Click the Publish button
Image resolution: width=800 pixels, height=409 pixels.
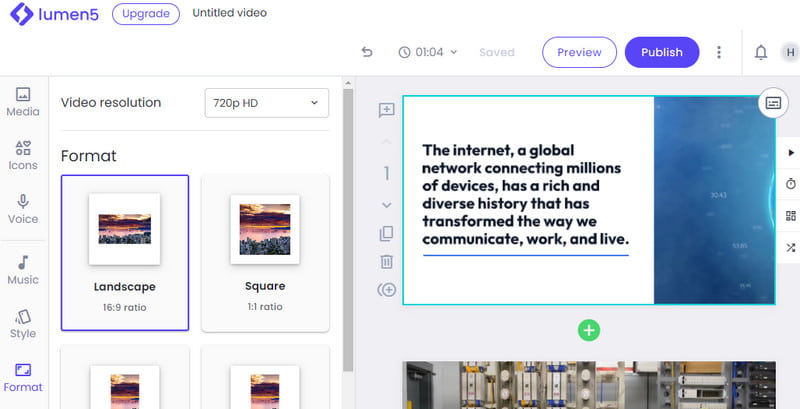(661, 52)
